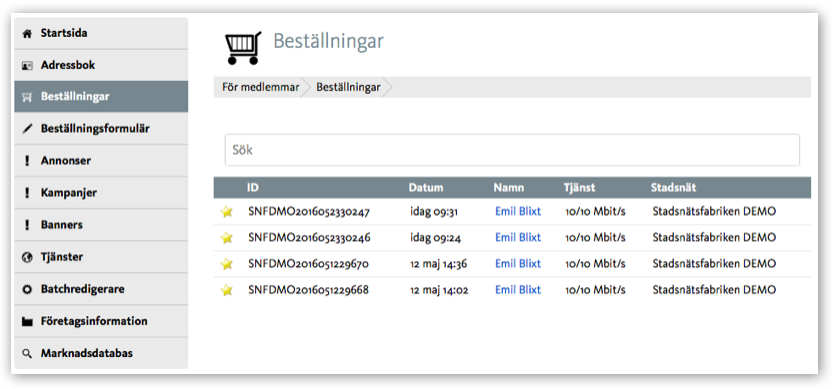Screen dimensions: 838x389
Task: Click the Tjänst column header
Action: pyautogui.click(x=579, y=188)
